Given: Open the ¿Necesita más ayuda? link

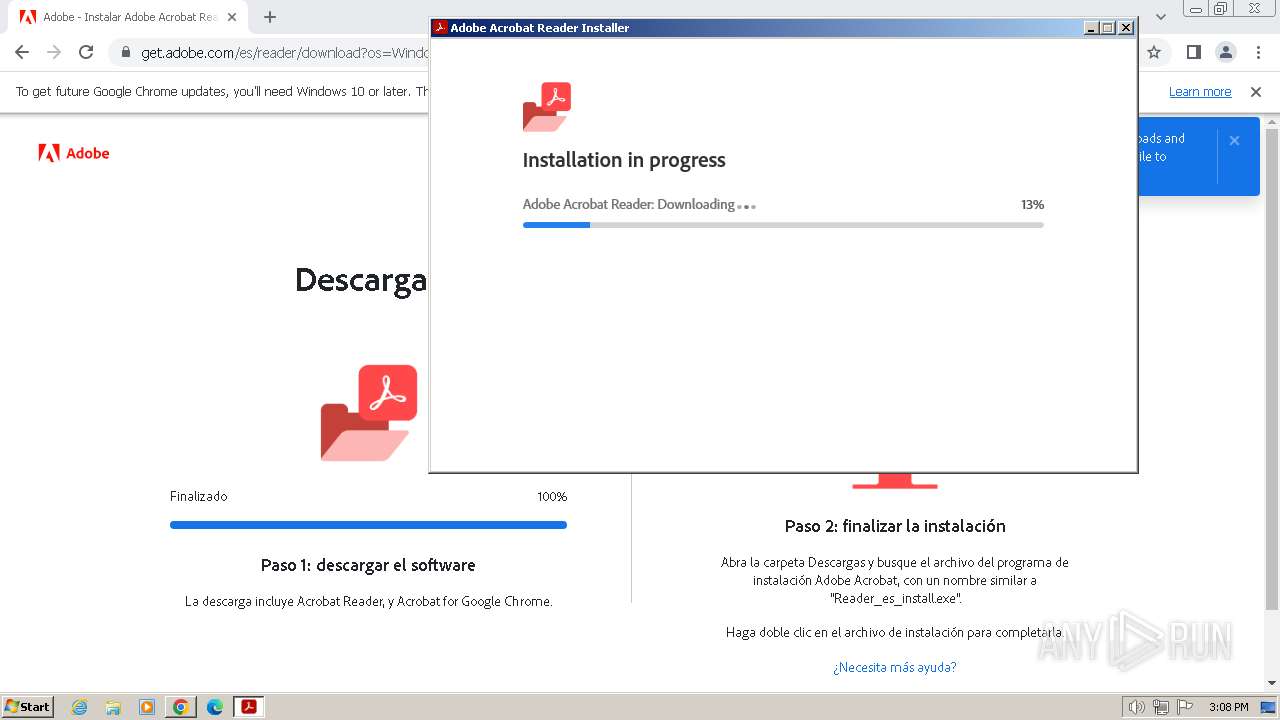Looking at the screenshot, I should click(895, 667).
